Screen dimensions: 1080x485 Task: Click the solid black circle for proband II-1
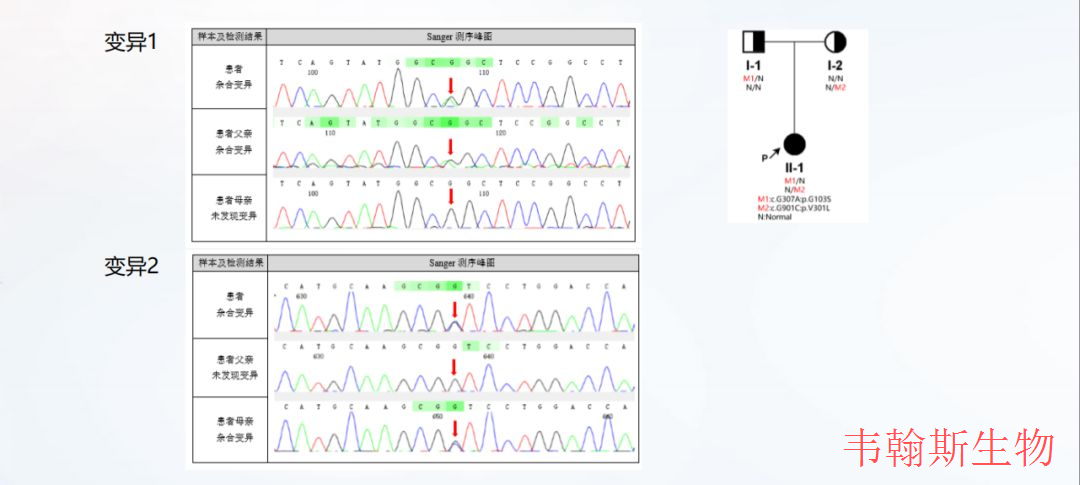click(794, 144)
